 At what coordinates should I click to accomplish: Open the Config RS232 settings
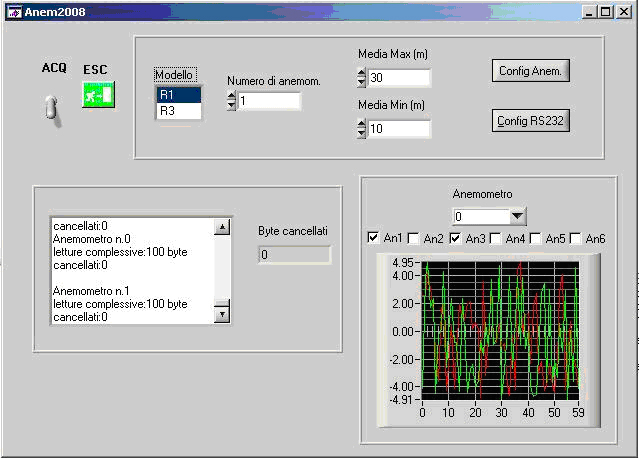point(530,121)
